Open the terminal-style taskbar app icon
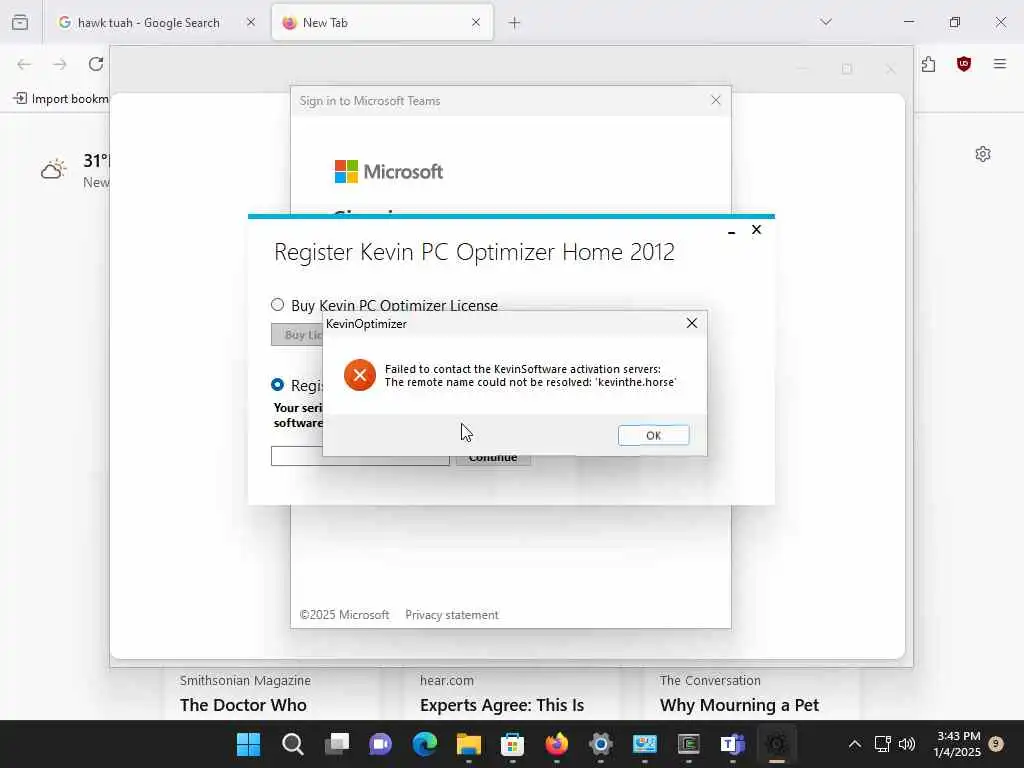Screen dimensions: 1024x768 (x=689, y=744)
